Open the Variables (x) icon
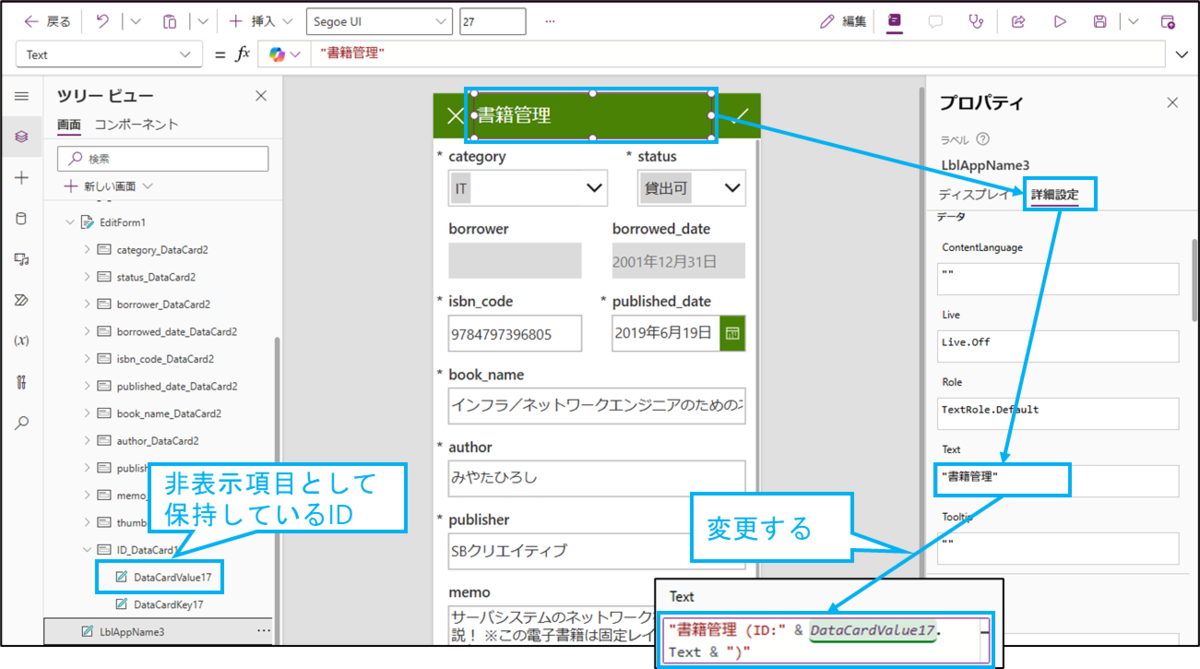The image size is (1200, 669). [21, 341]
